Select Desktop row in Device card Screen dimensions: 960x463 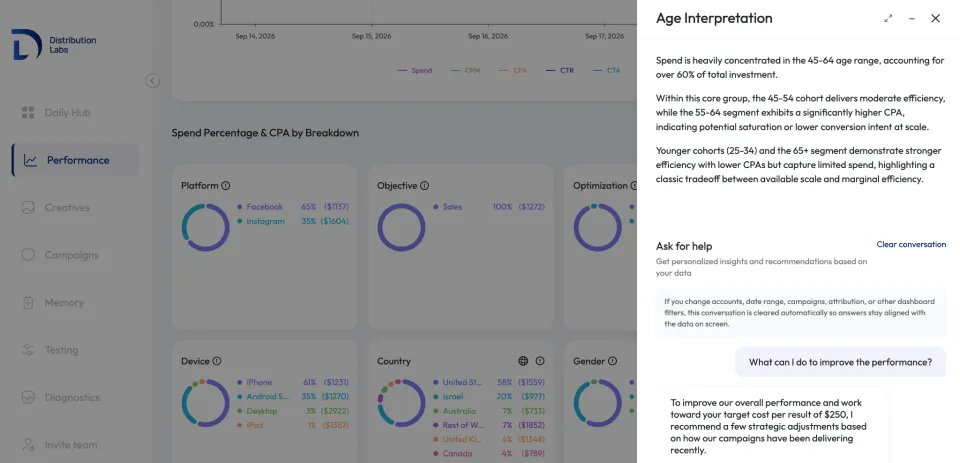pos(293,411)
